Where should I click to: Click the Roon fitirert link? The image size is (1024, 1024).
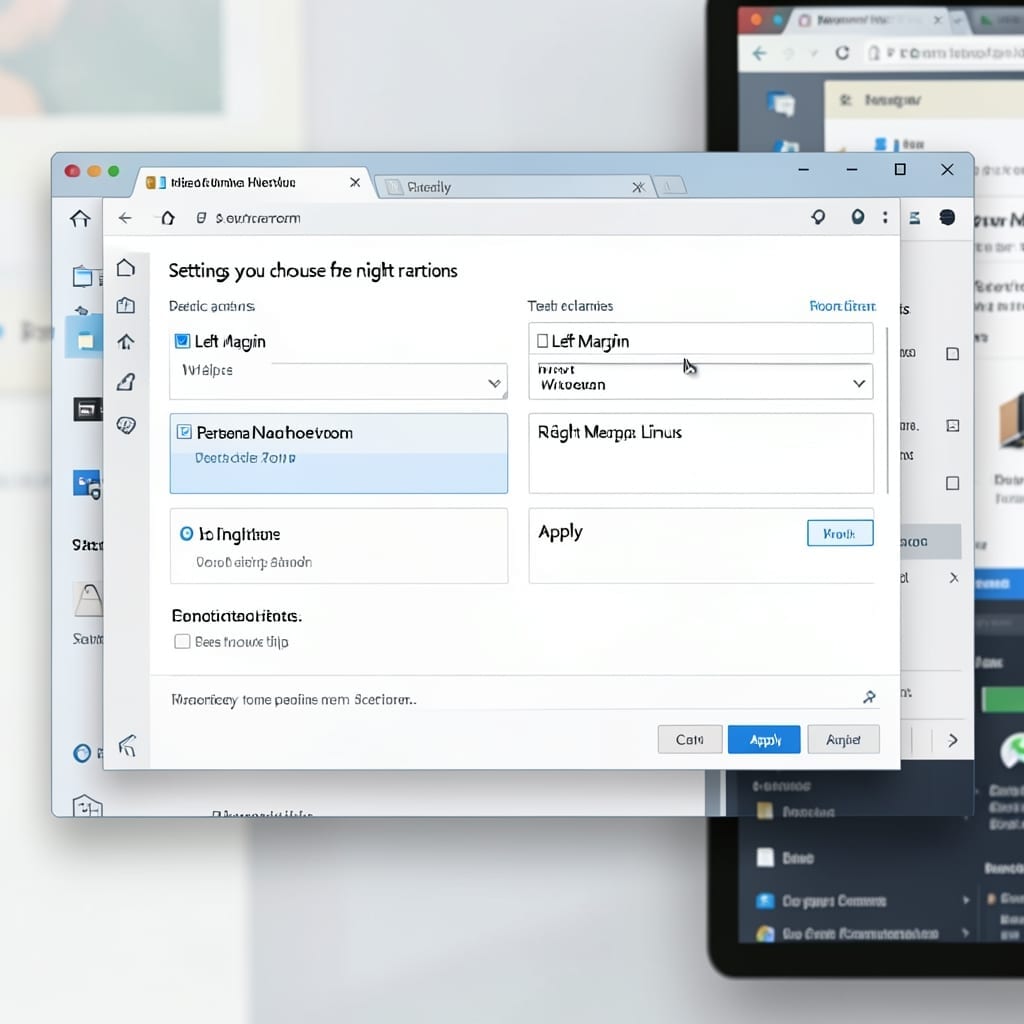click(x=842, y=306)
